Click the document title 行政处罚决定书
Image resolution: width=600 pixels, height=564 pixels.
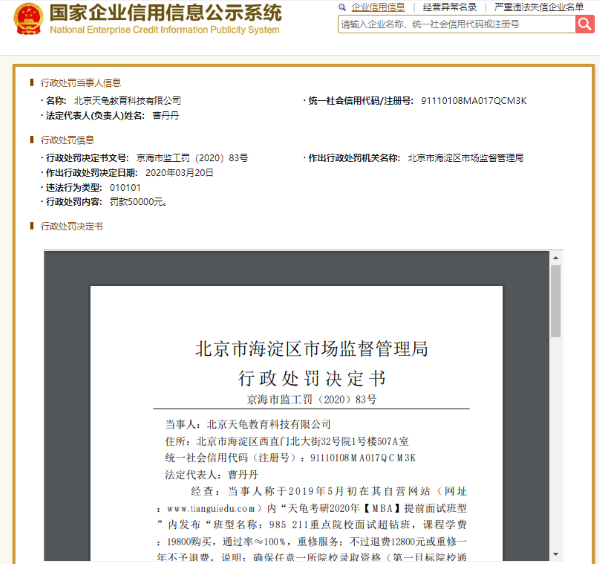[x=312, y=378]
